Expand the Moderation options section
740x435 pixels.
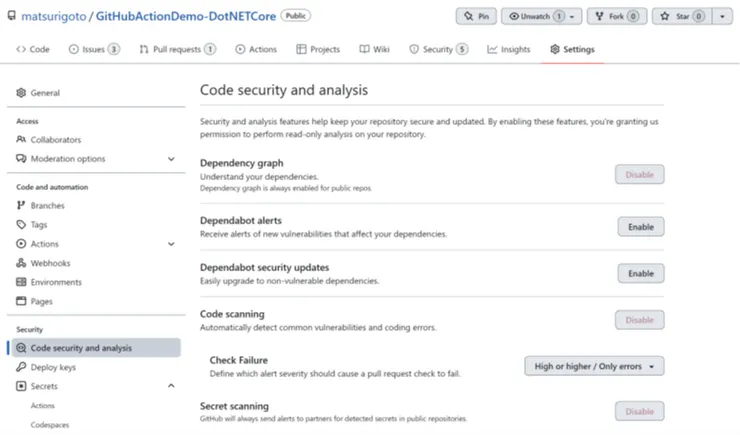(171, 159)
